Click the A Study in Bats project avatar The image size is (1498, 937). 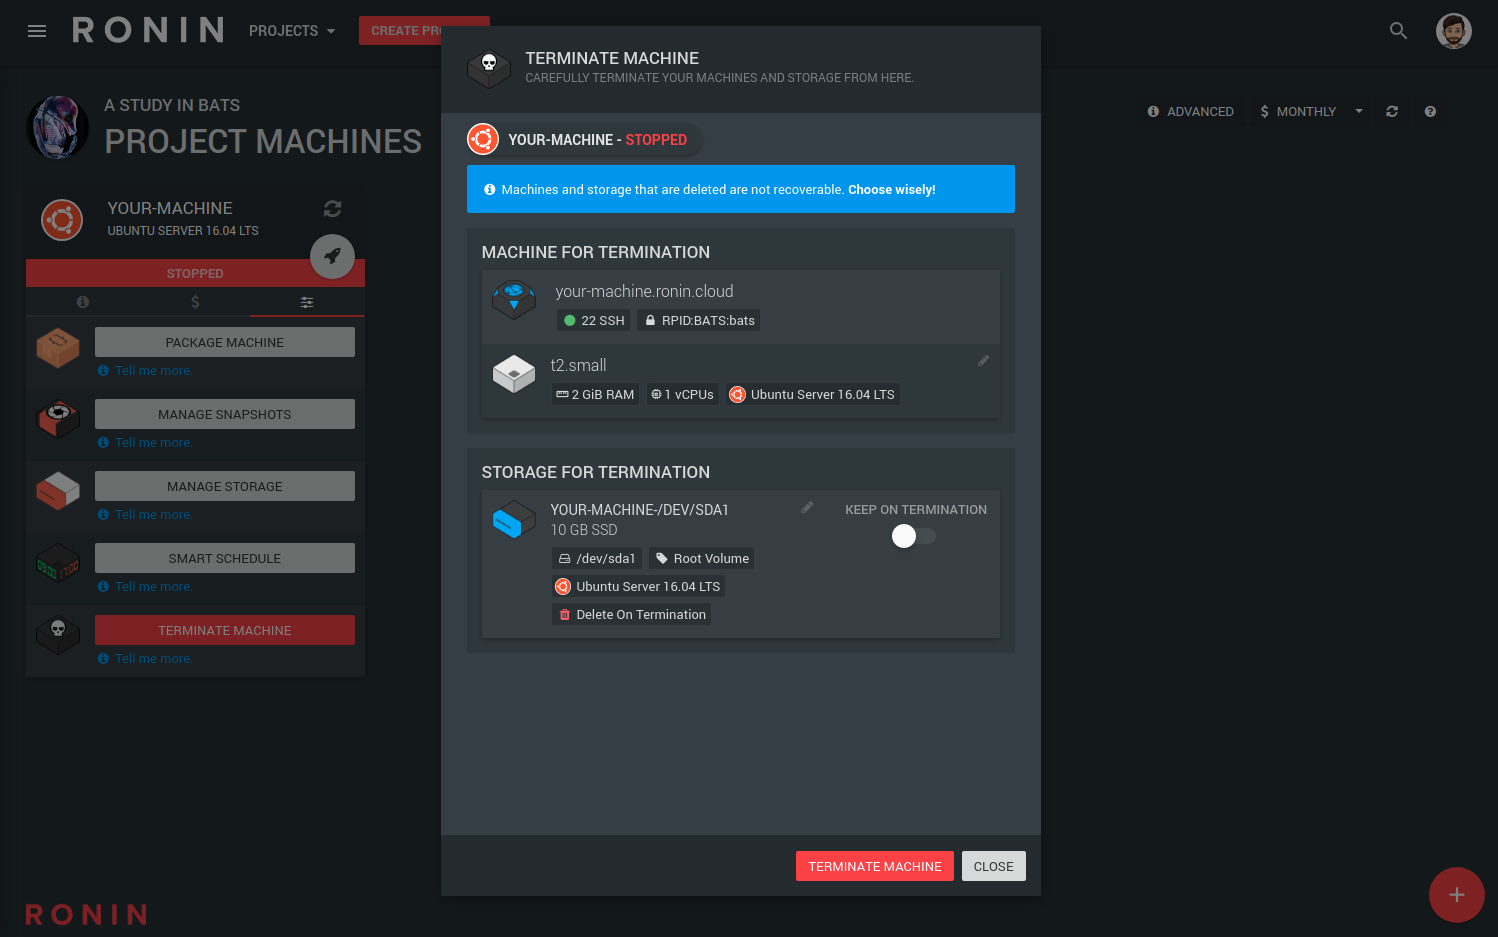(57, 127)
